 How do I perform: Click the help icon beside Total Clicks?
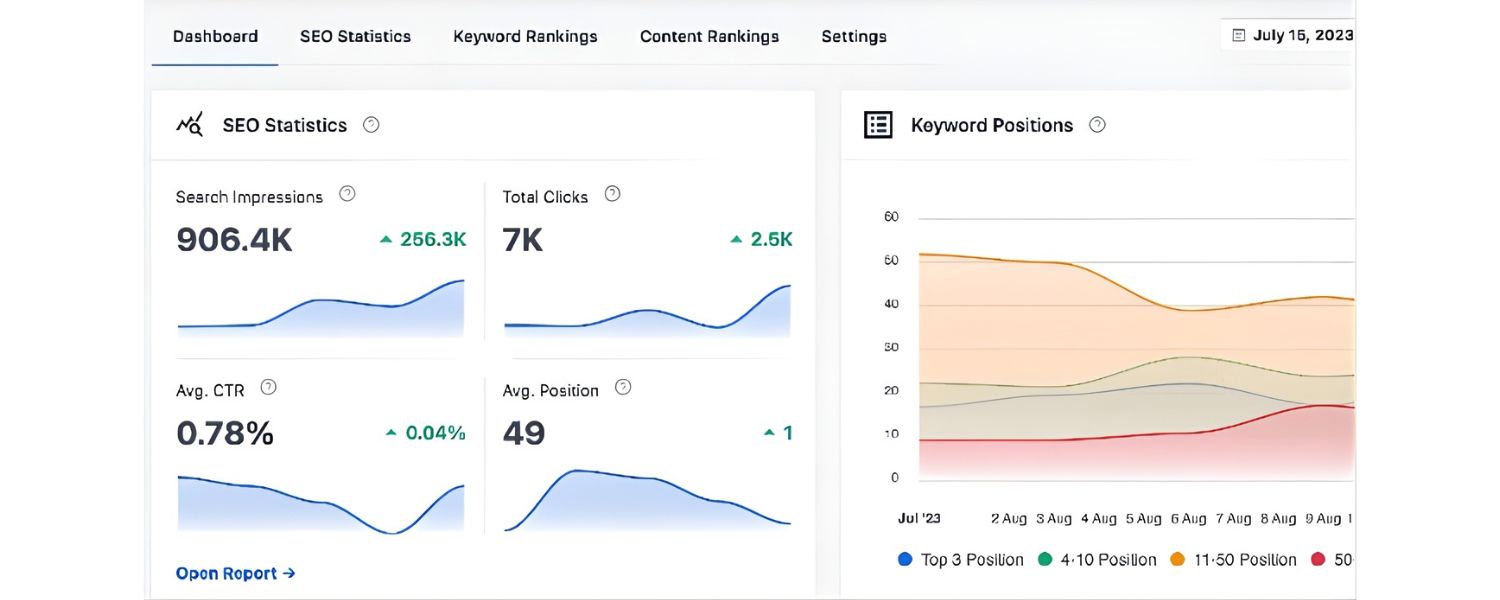(x=611, y=193)
